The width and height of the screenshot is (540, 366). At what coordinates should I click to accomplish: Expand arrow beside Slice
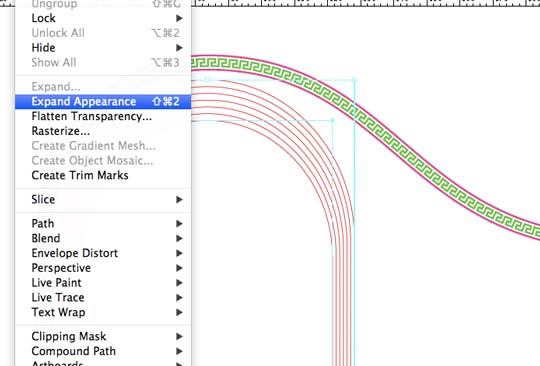(179, 200)
